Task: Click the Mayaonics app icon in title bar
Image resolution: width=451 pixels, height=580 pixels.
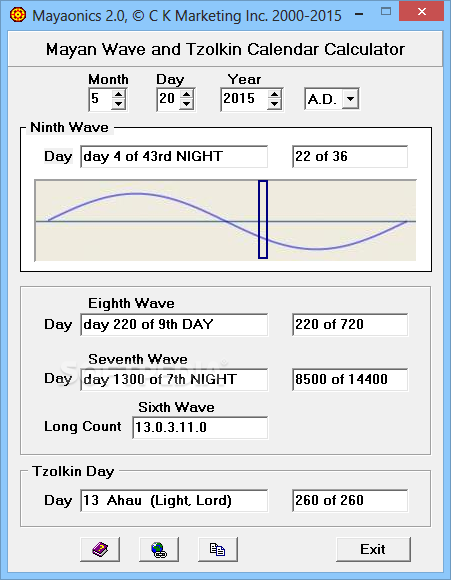Action: (x=18, y=15)
